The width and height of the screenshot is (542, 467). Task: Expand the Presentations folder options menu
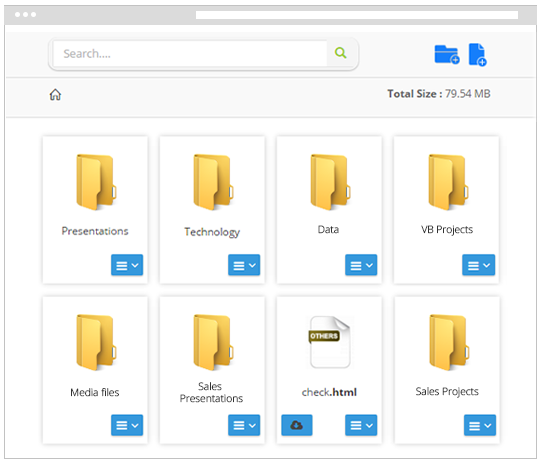pyautogui.click(x=127, y=265)
